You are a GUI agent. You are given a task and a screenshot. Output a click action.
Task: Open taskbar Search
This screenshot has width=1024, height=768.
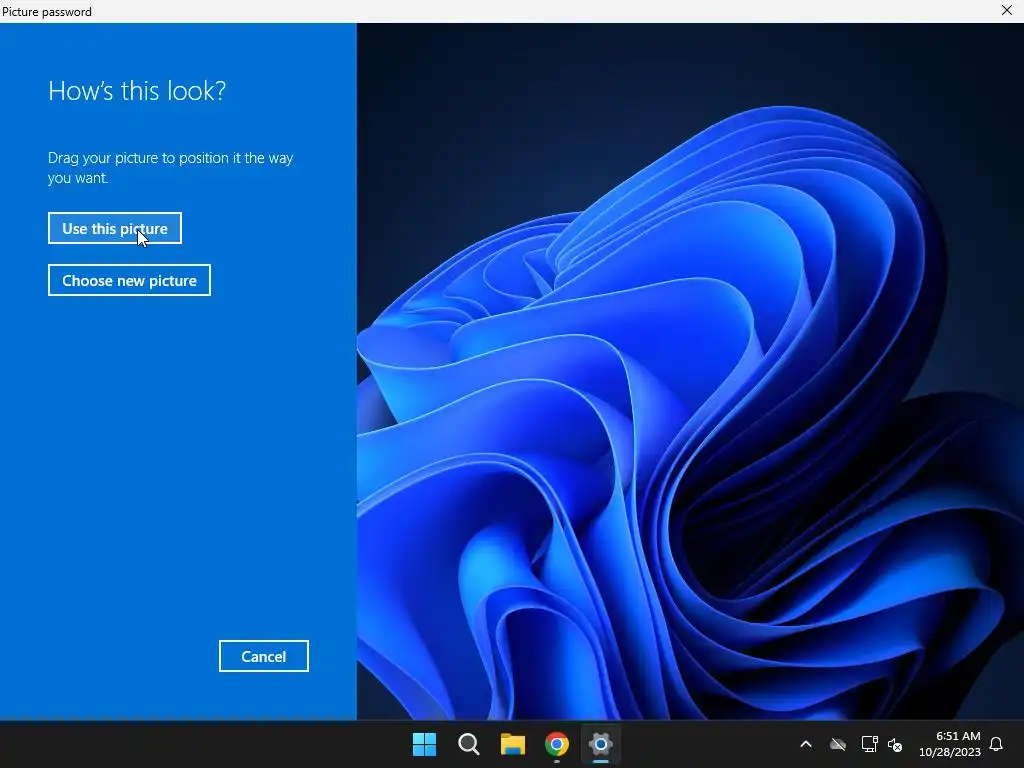click(469, 744)
